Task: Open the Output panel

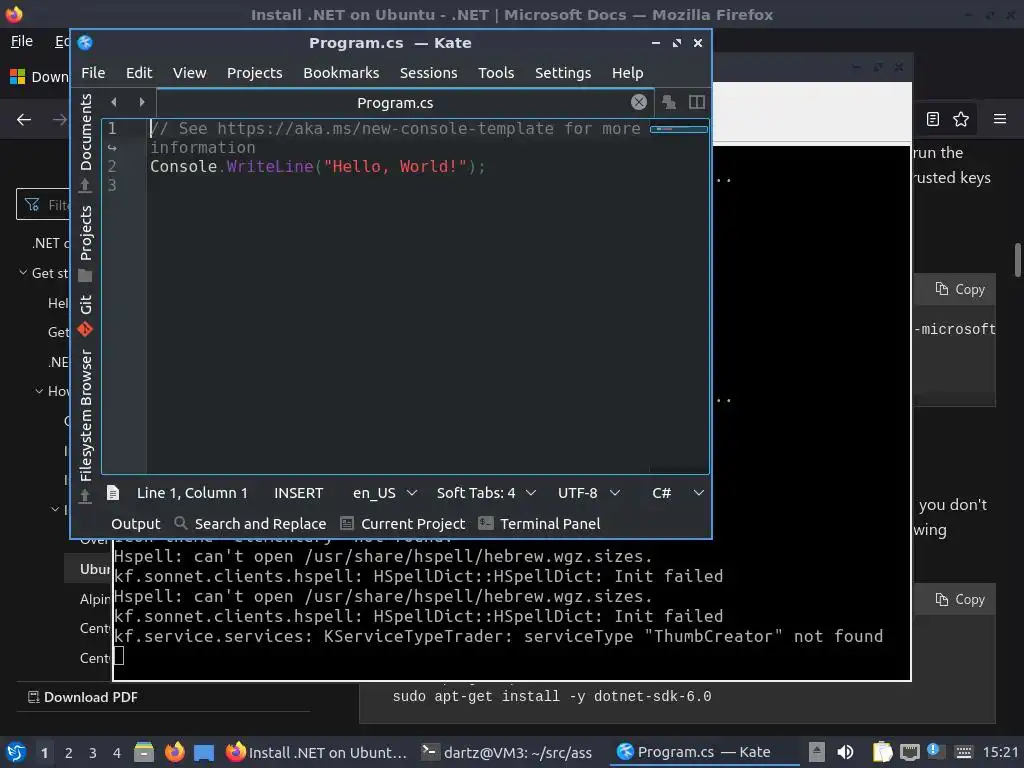Action: [x=135, y=524]
